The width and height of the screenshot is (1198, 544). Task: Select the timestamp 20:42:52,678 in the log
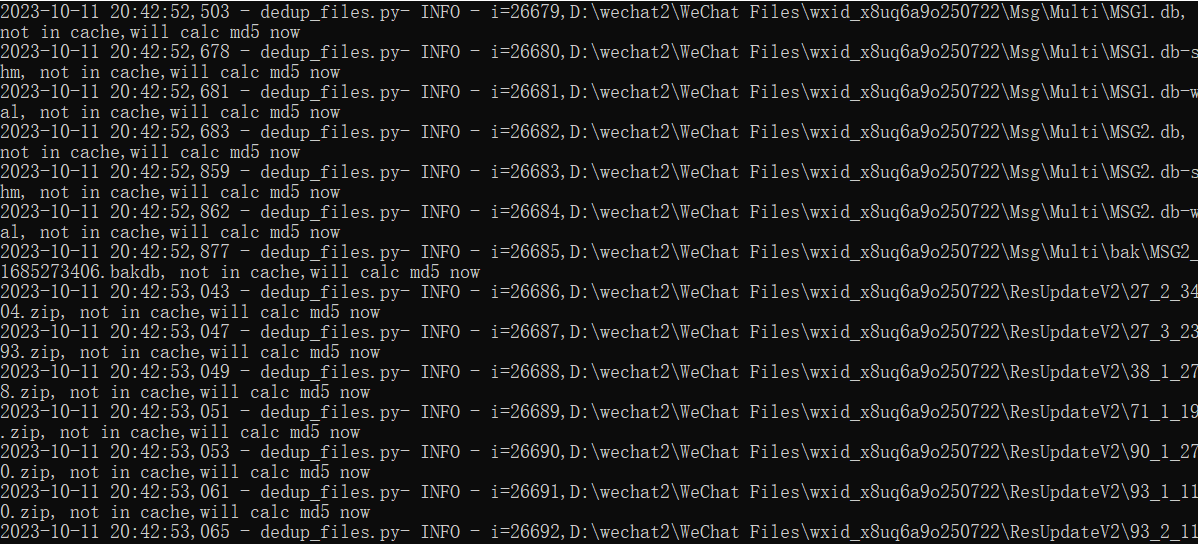[x=170, y=52]
